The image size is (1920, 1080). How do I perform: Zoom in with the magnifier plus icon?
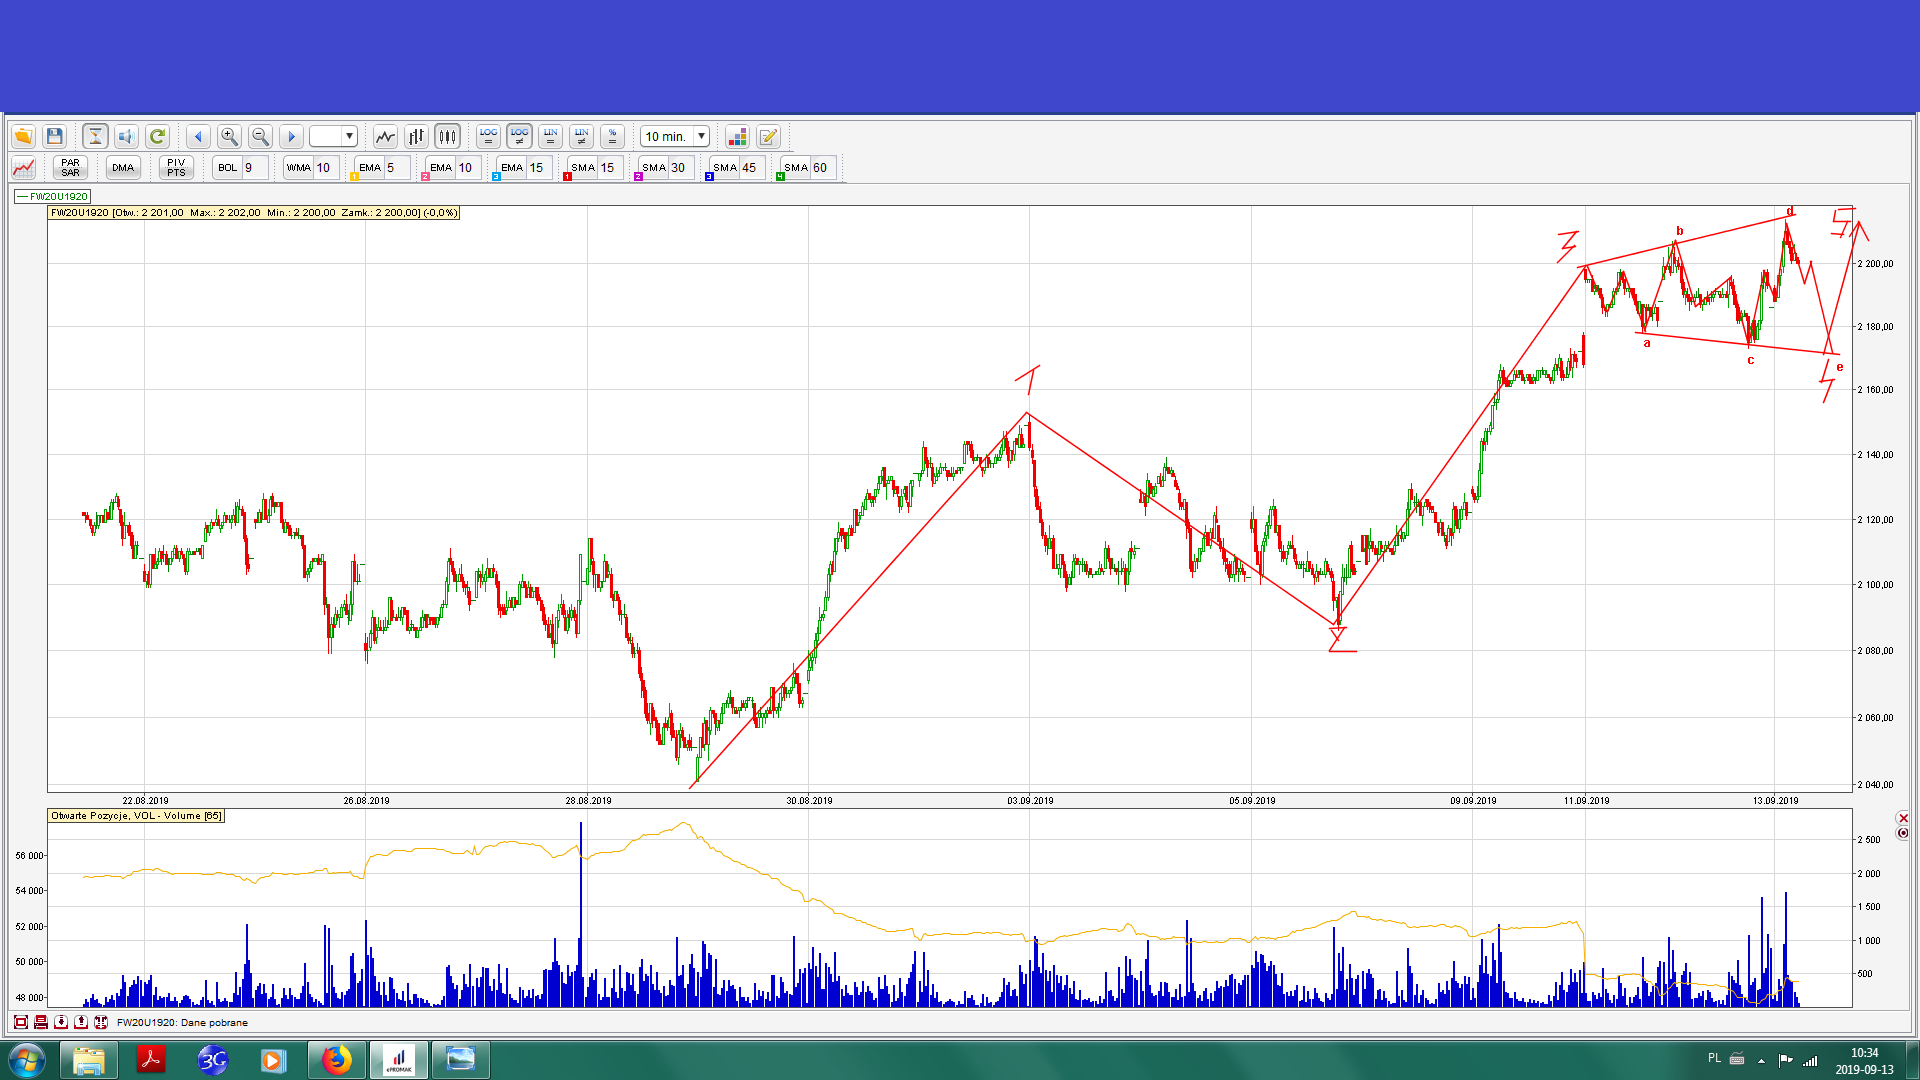point(229,137)
